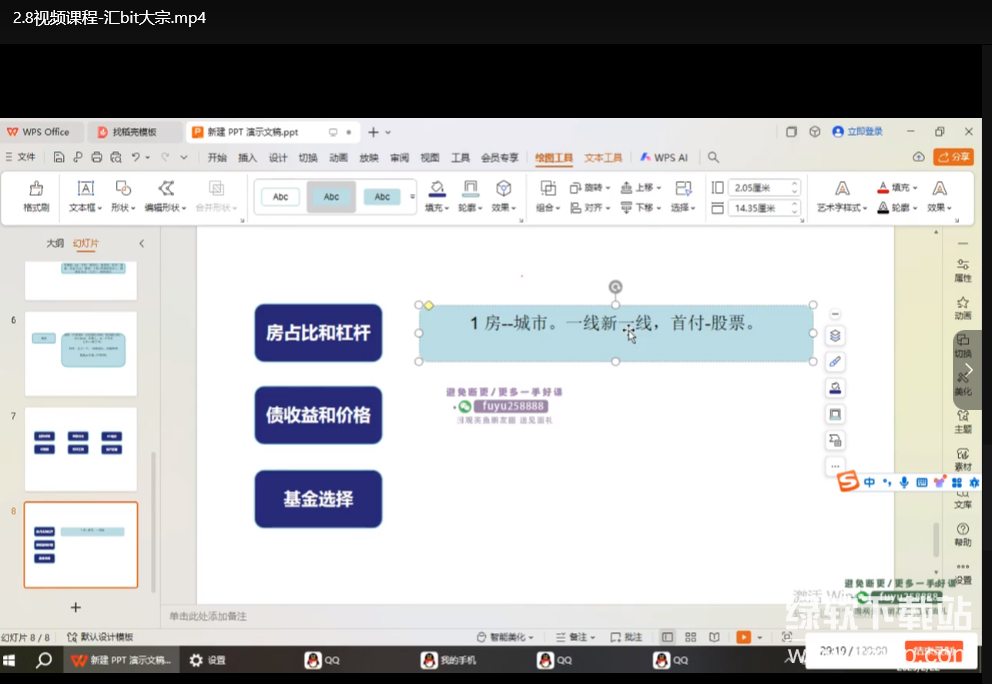
Task: Expand the shape style gallery arrow
Action: tap(412, 197)
